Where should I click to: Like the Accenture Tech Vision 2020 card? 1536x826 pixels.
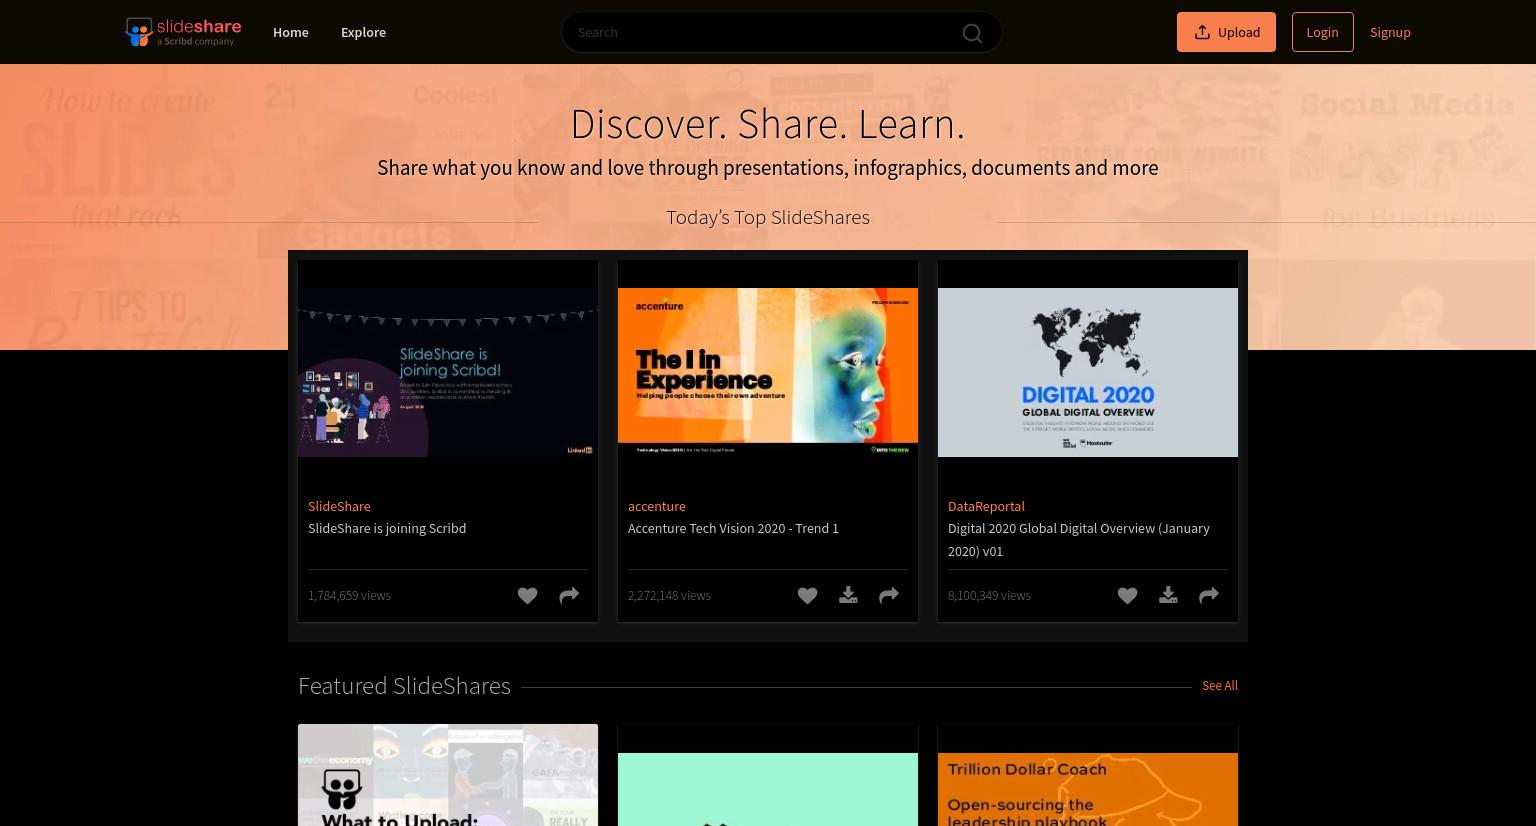807,596
